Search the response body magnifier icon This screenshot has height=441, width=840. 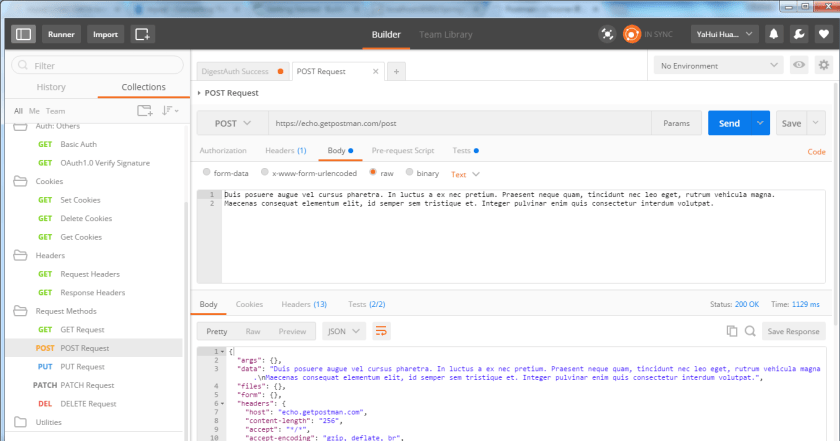749,331
